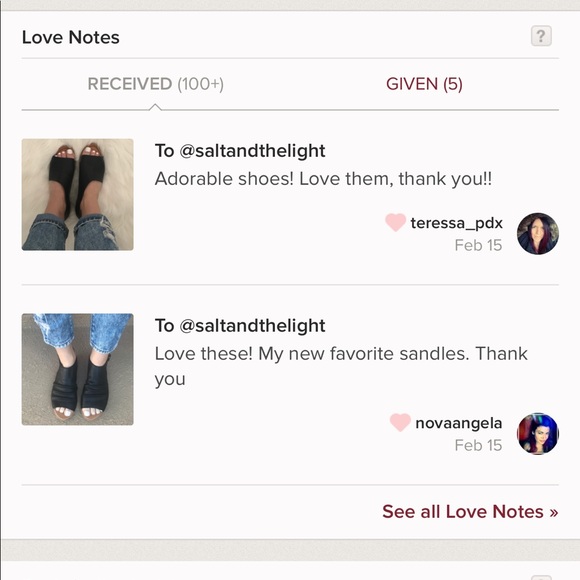View black sandals on white rug photo
This screenshot has width=580, height=580.
coord(78,195)
